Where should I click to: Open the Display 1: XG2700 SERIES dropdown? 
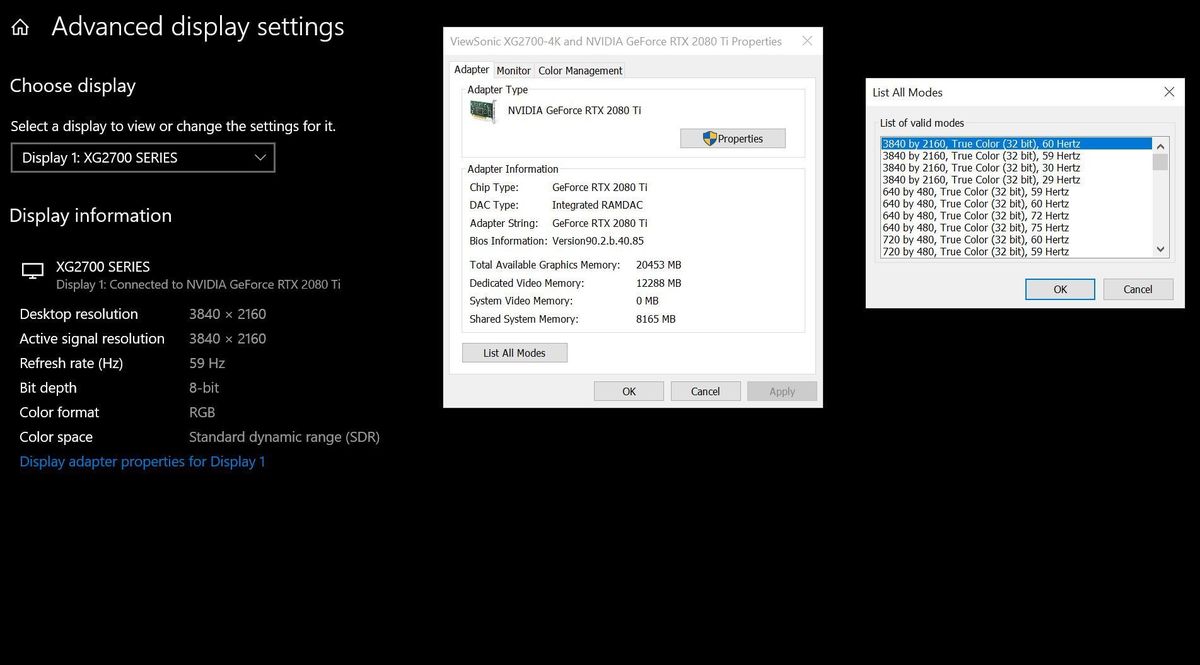(143, 158)
